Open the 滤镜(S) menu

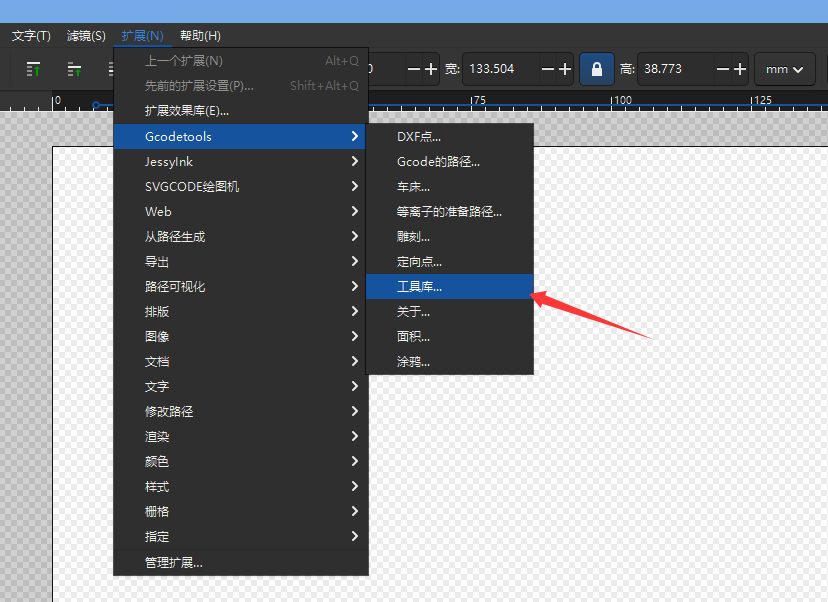point(86,36)
